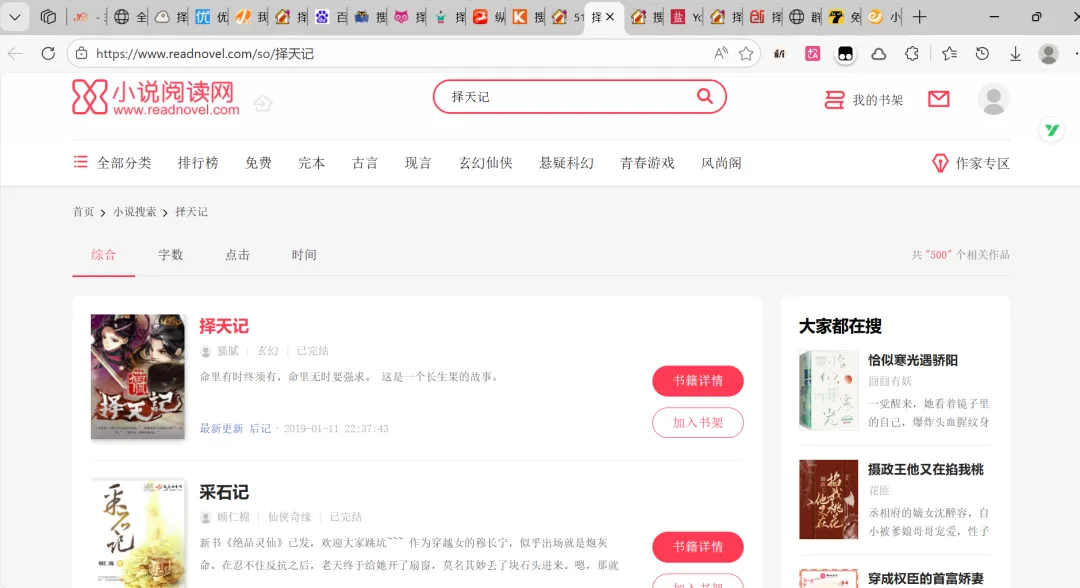Image resolution: width=1080 pixels, height=588 pixels.
Task: Open 摄政王他又在掐我桃 title link
Action: click(x=926, y=470)
